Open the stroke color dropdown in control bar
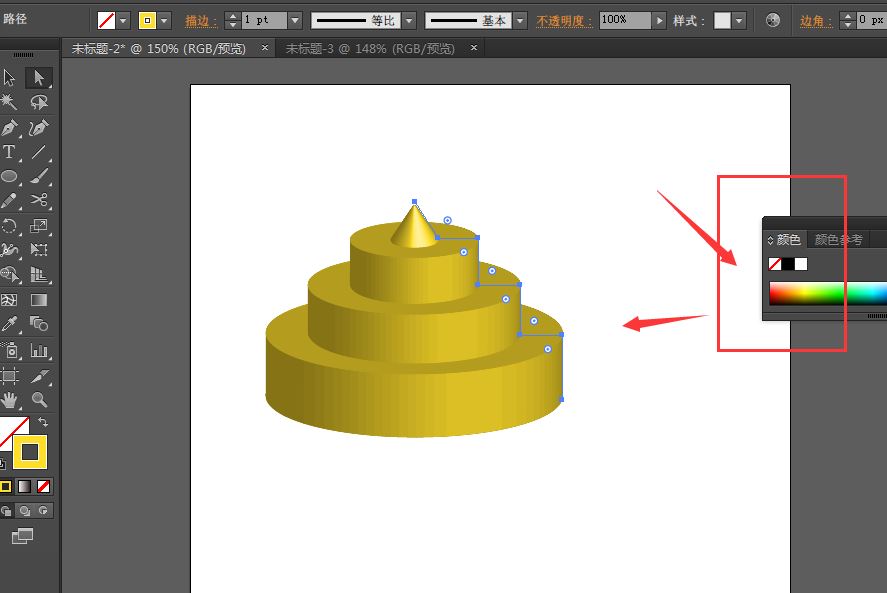 click(164, 20)
